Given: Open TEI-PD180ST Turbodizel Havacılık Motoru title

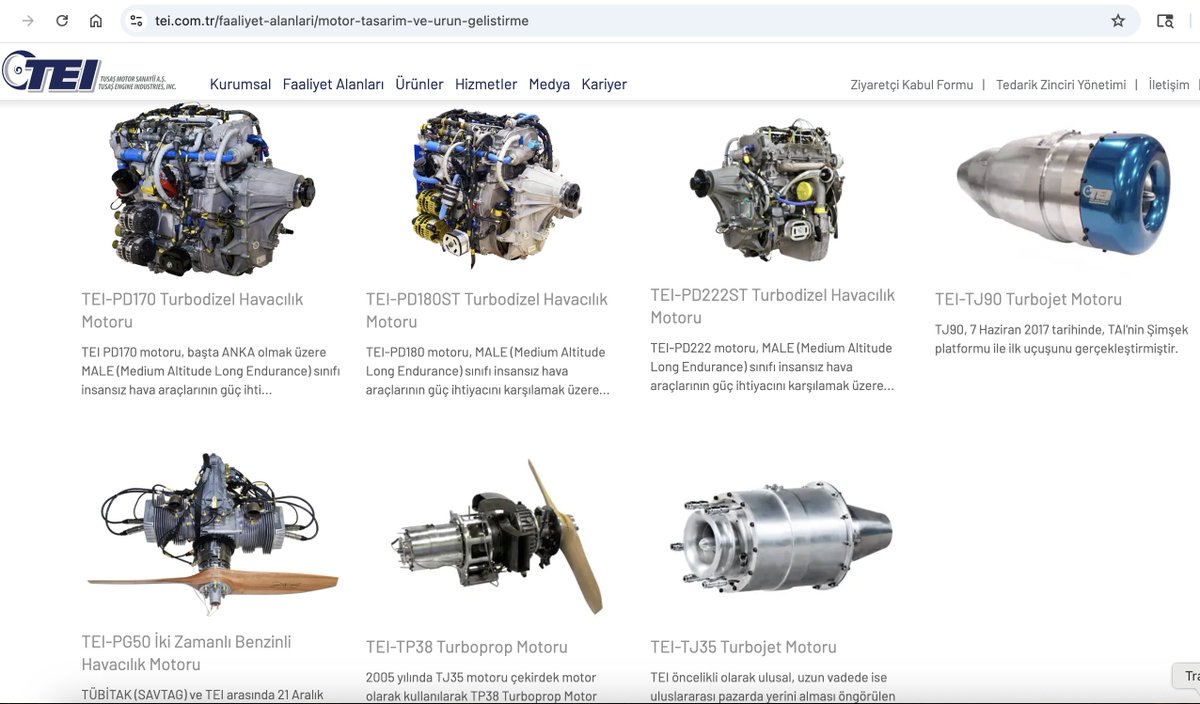Looking at the screenshot, I should click(487, 310).
